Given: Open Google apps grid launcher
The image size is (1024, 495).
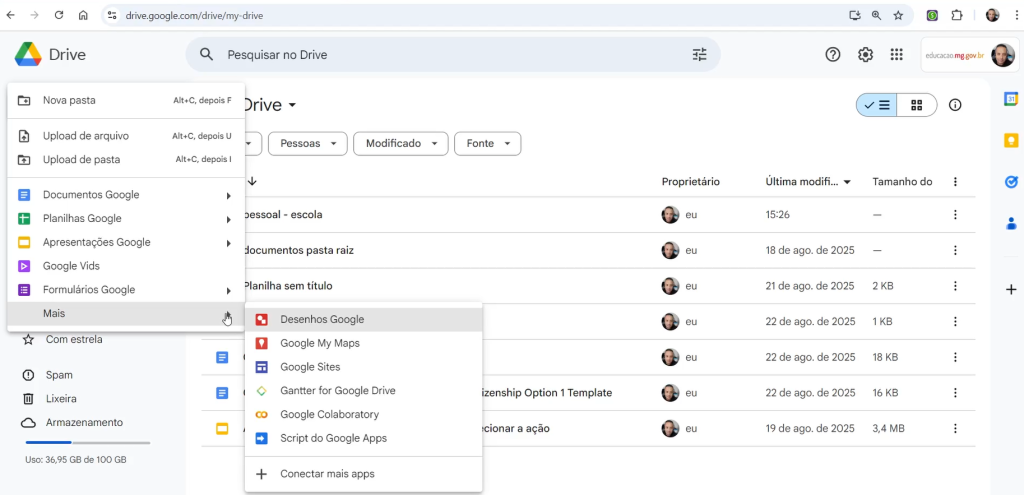Looking at the screenshot, I should coord(896,55).
